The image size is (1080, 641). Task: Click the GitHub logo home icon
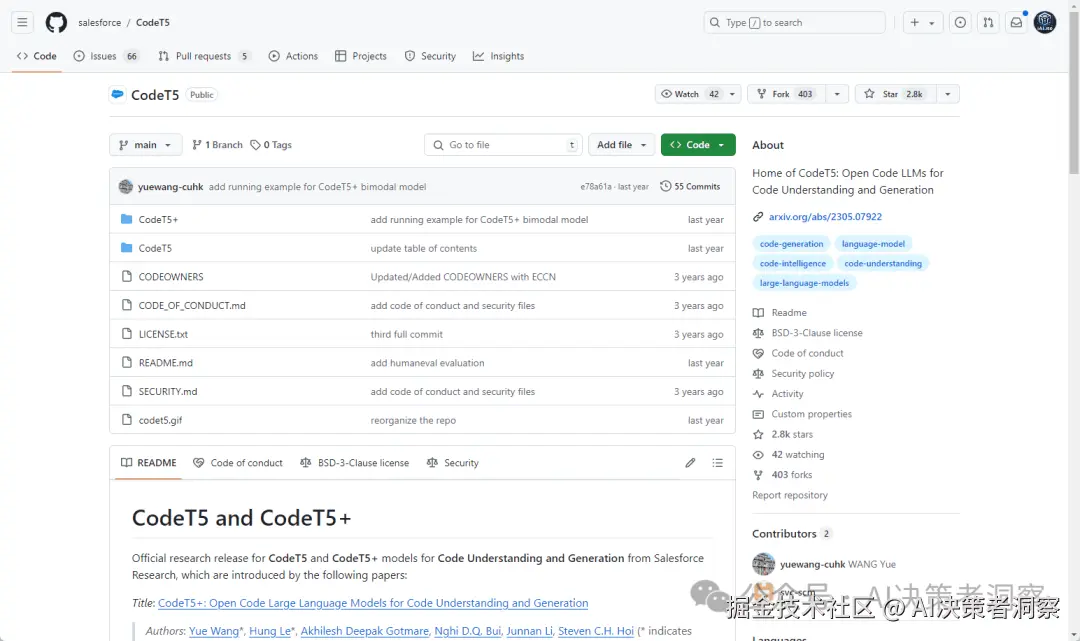click(56, 22)
